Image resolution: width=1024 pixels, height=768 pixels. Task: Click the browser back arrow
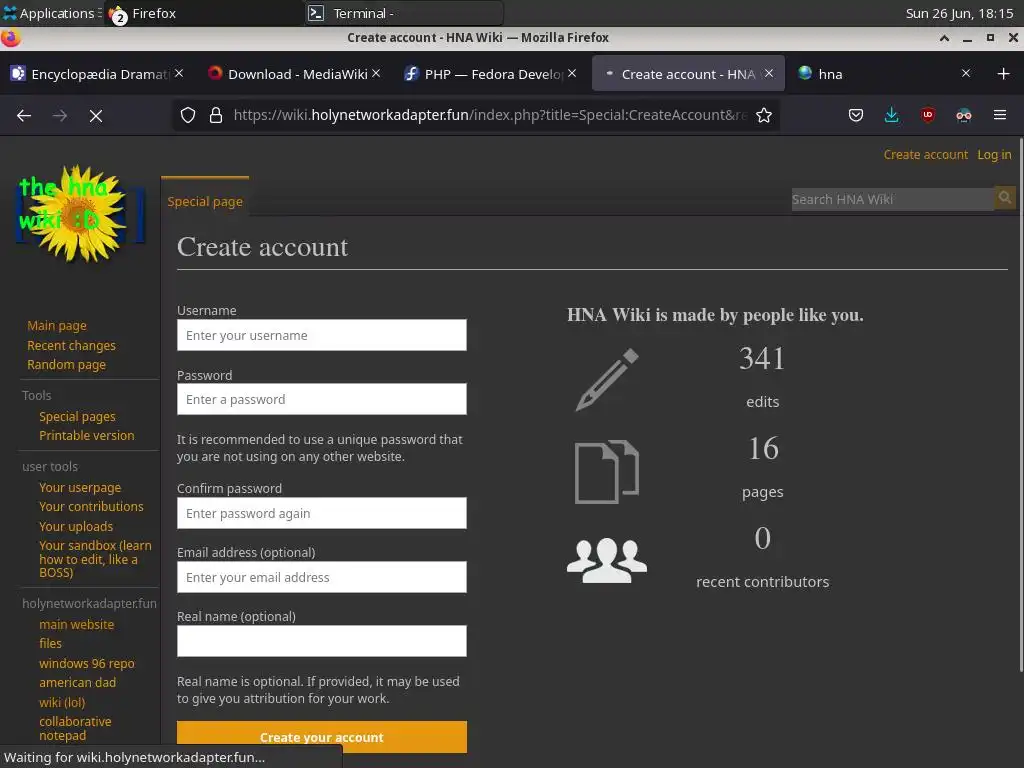(x=24, y=116)
